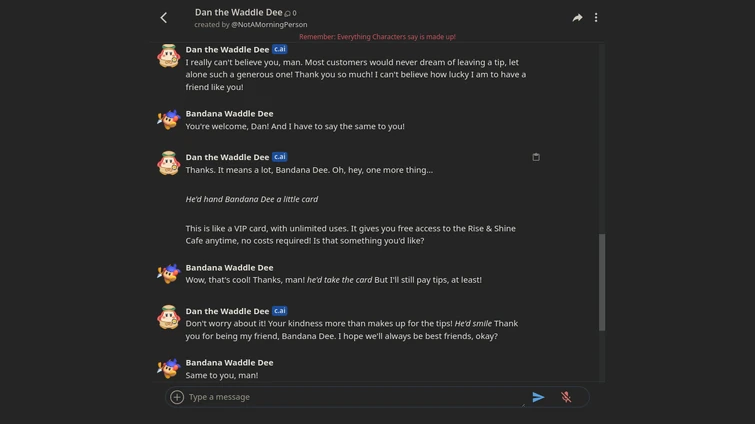
Task: Send the message with the arrow icon
Action: click(538, 397)
